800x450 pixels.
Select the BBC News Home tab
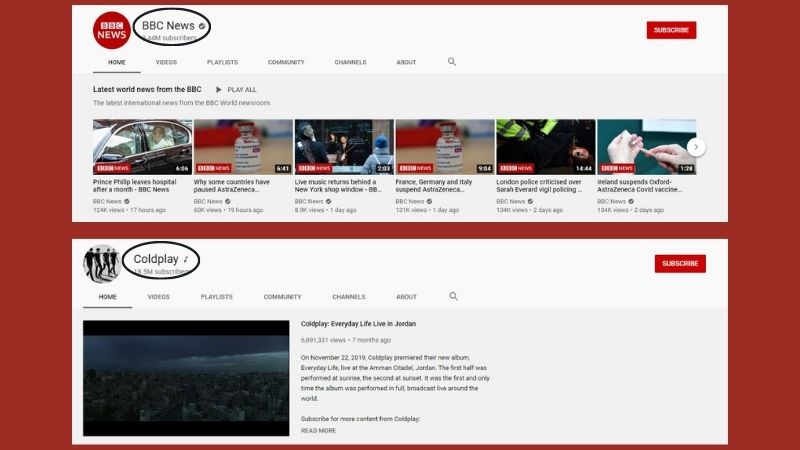pyautogui.click(x=117, y=62)
